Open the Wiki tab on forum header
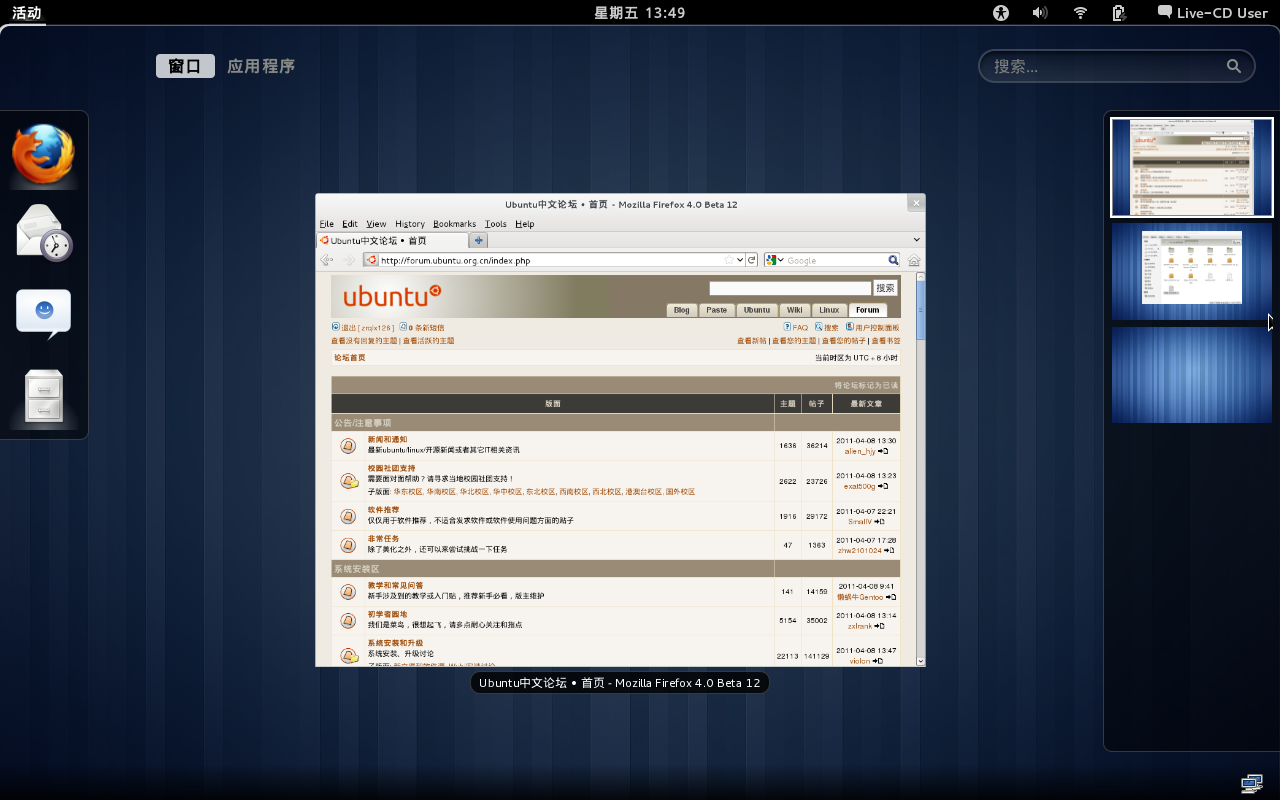 point(794,310)
